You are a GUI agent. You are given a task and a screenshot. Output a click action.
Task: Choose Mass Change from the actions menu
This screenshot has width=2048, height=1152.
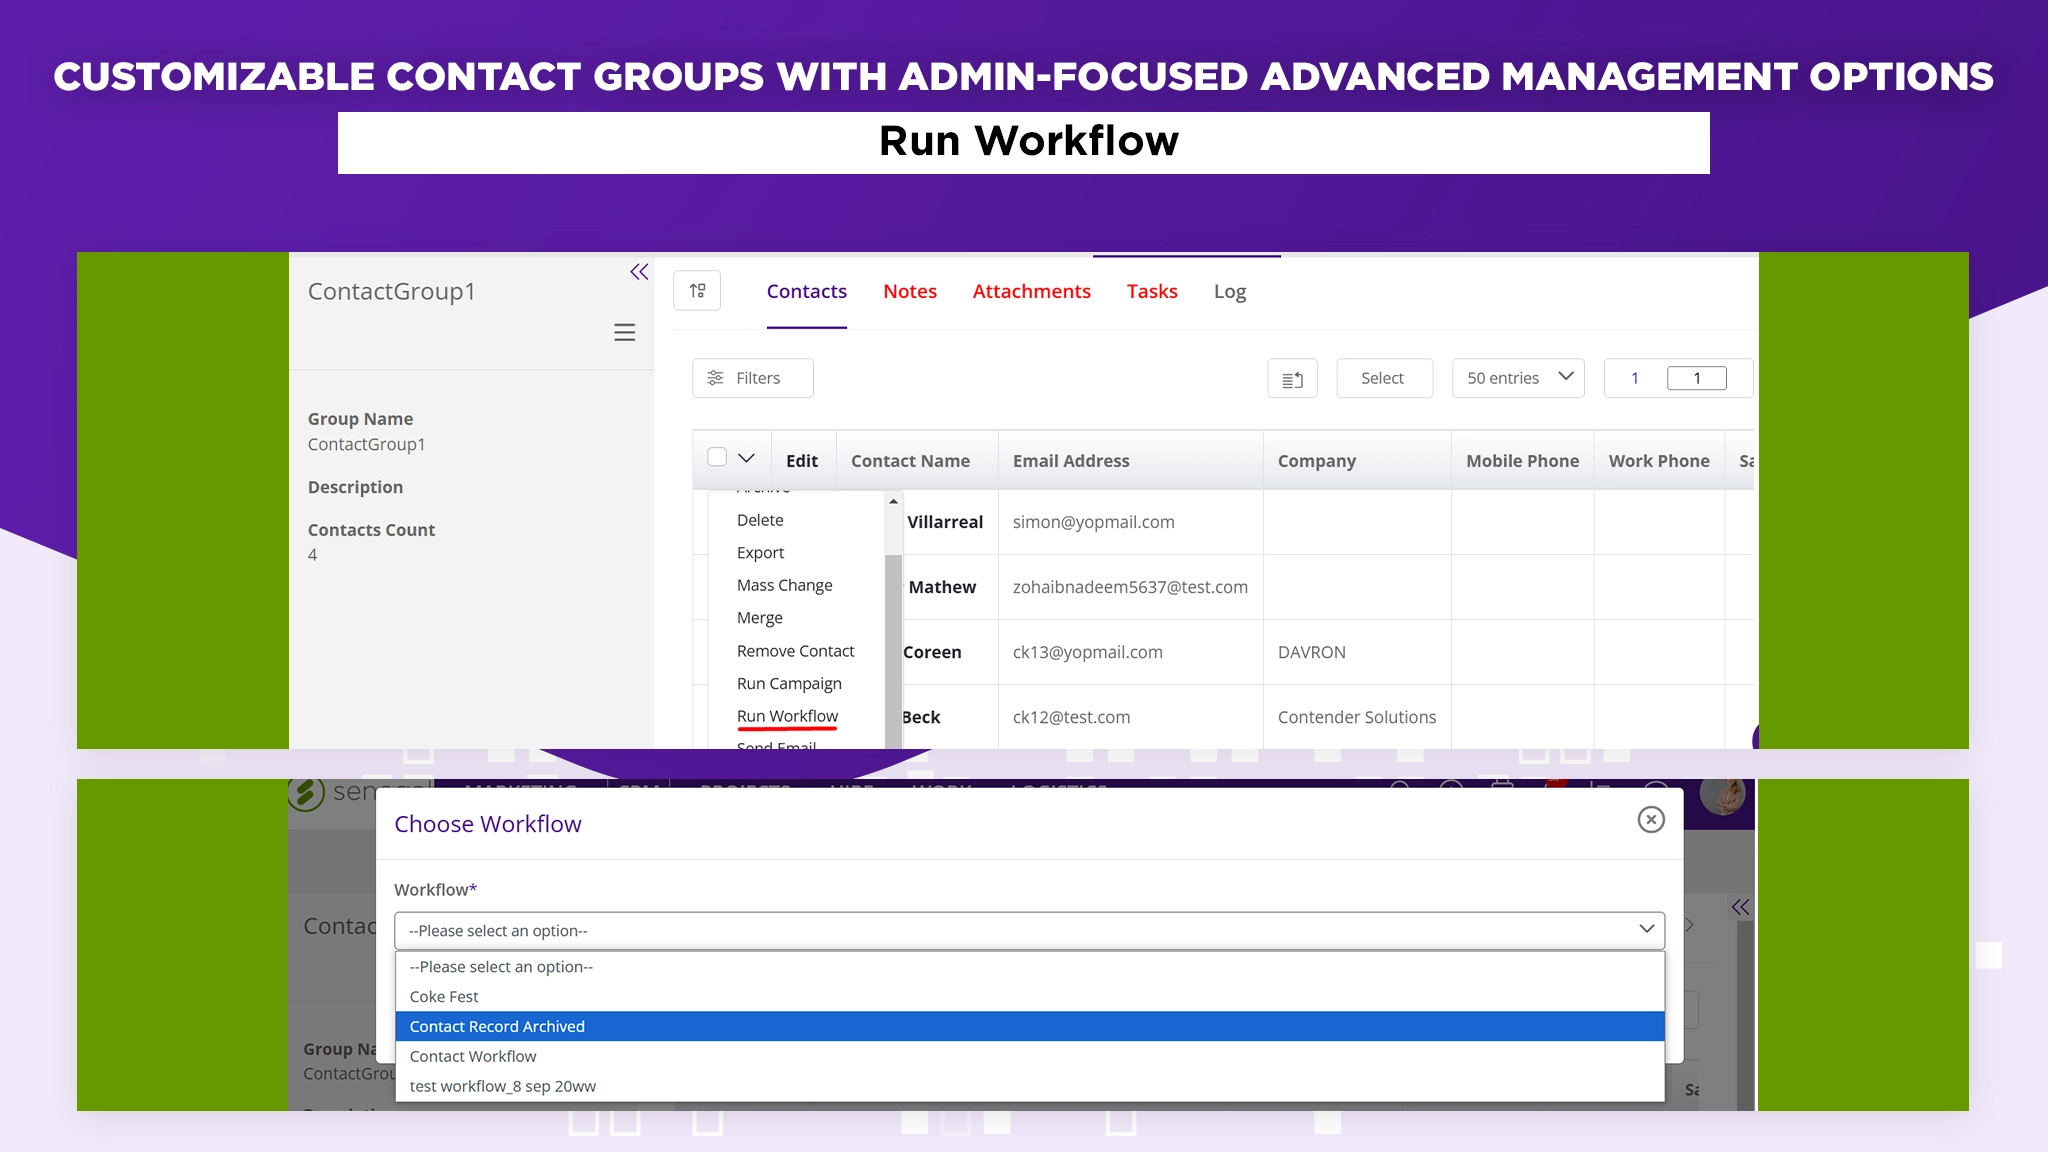(784, 585)
